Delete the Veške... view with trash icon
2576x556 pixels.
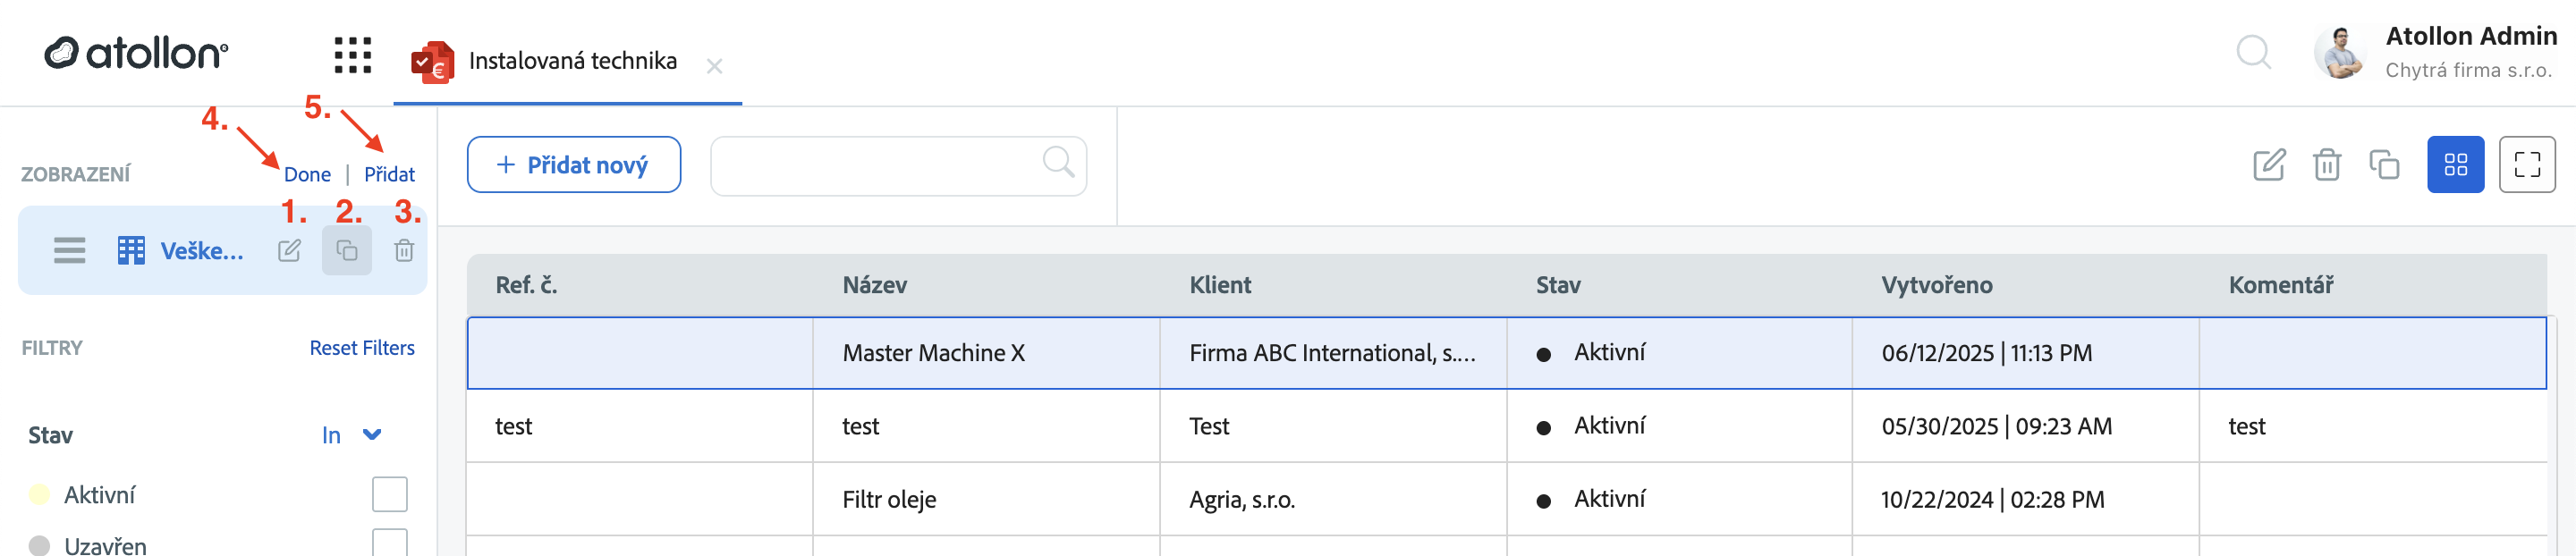point(404,250)
